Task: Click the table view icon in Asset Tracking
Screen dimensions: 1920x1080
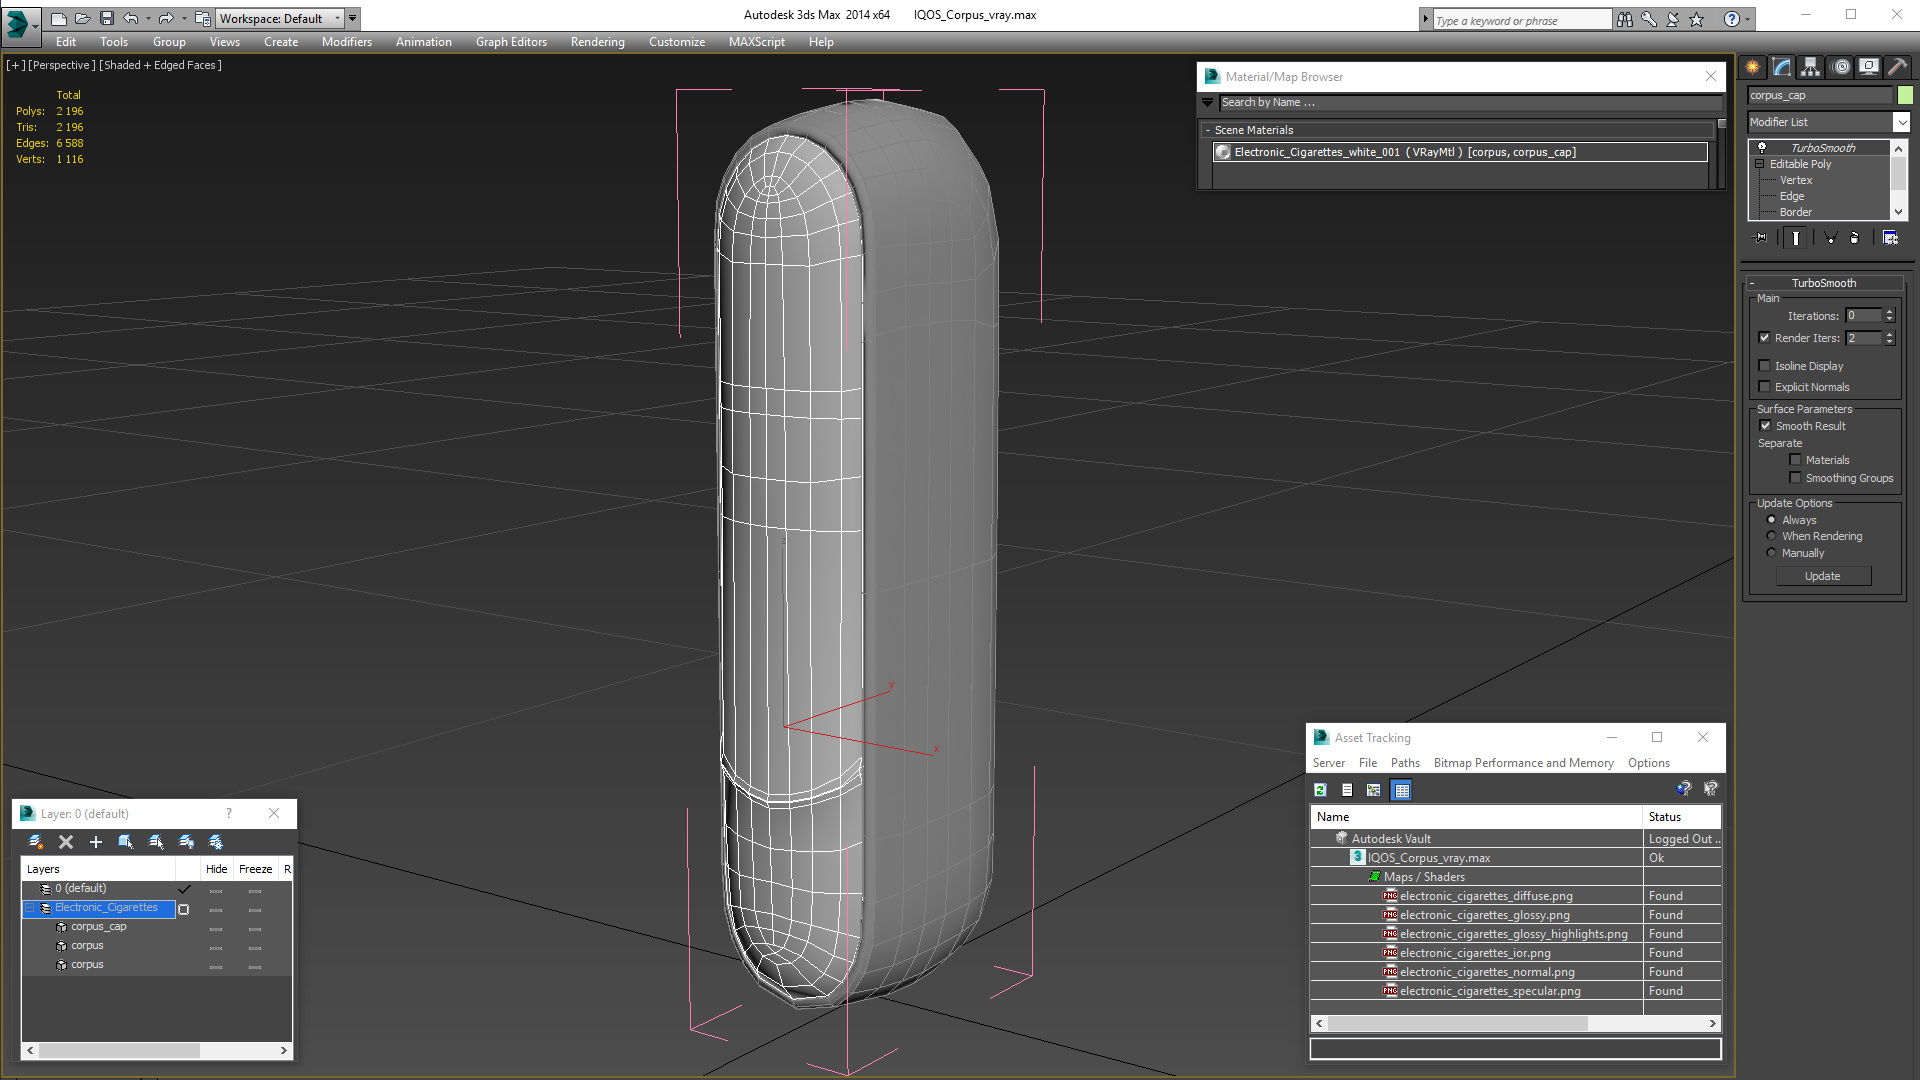Action: point(1402,790)
